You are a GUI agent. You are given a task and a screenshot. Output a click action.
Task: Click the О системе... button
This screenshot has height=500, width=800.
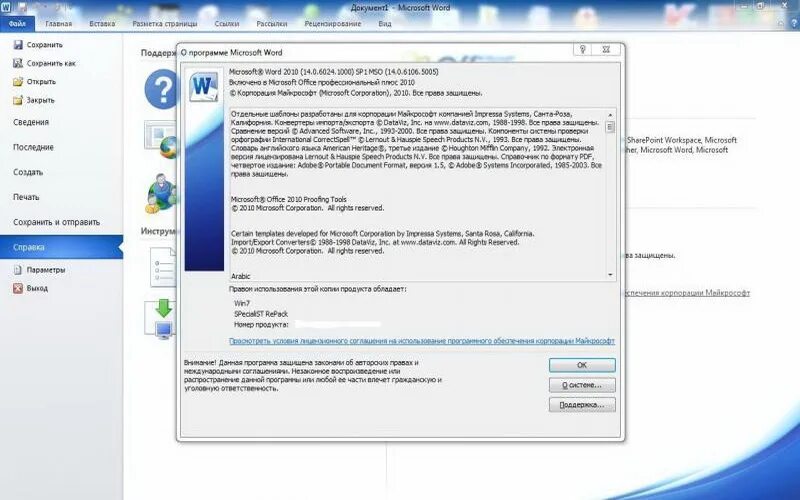582,385
